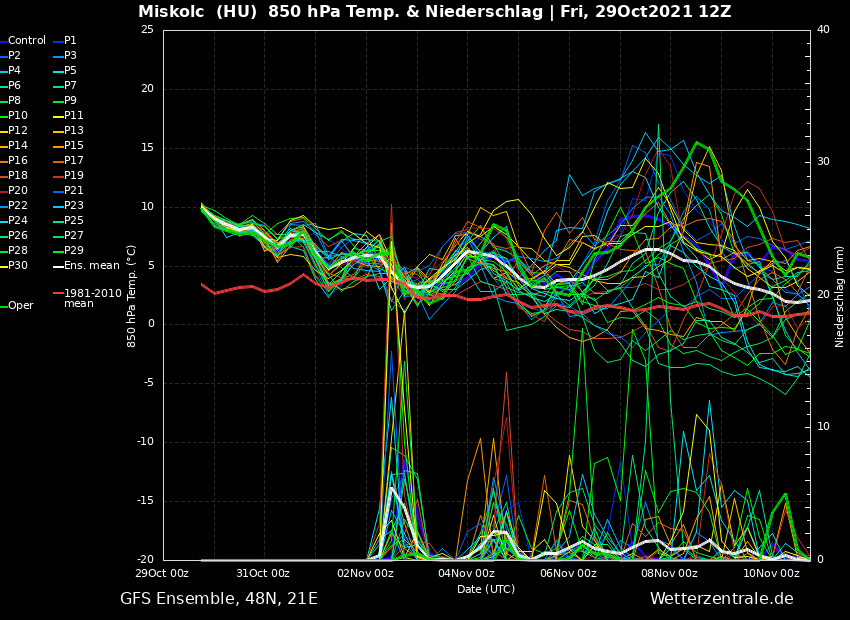Click the 08Nov 00z date tick label
The image size is (850, 620).
669,574
